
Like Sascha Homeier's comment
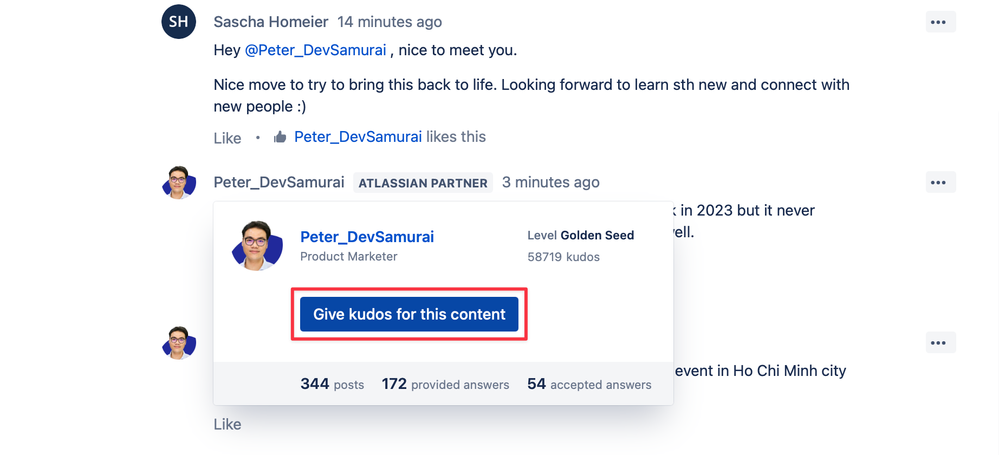(x=227, y=138)
